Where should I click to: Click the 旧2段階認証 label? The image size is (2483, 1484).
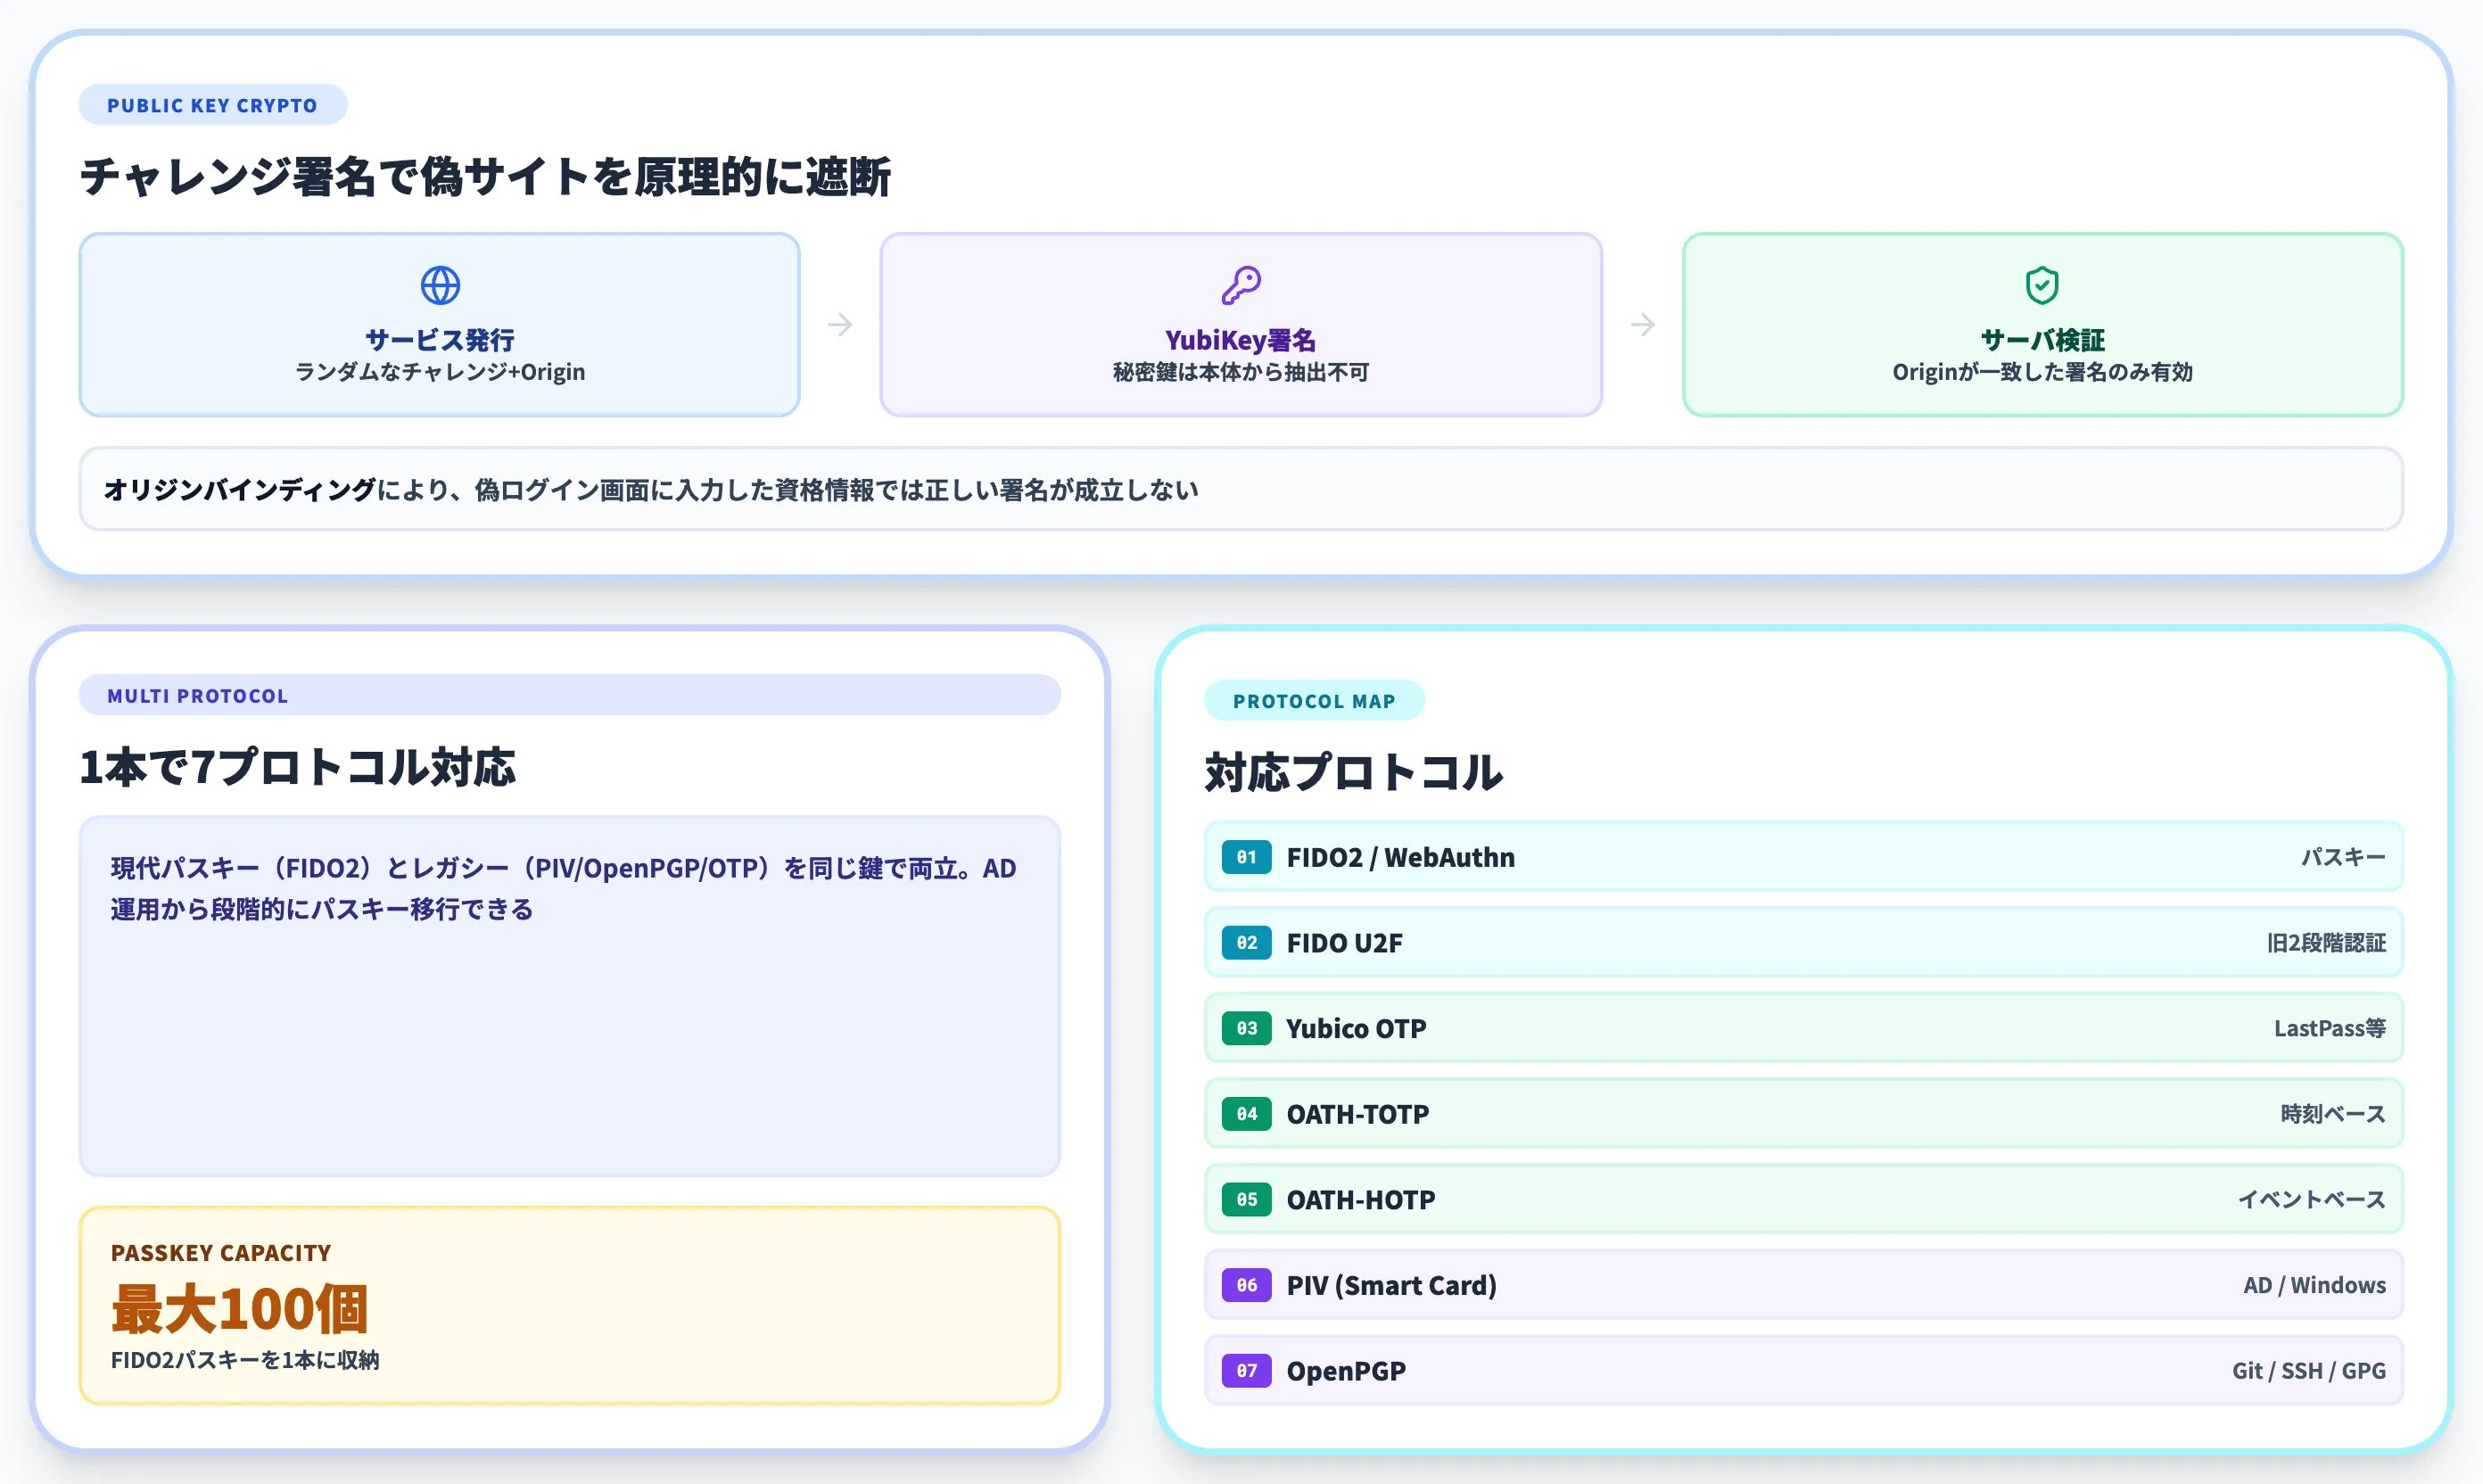(2326, 943)
